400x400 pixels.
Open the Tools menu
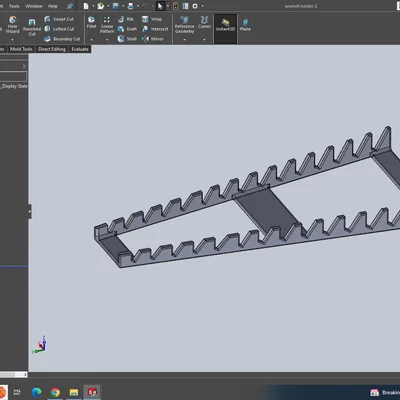pos(14,6)
